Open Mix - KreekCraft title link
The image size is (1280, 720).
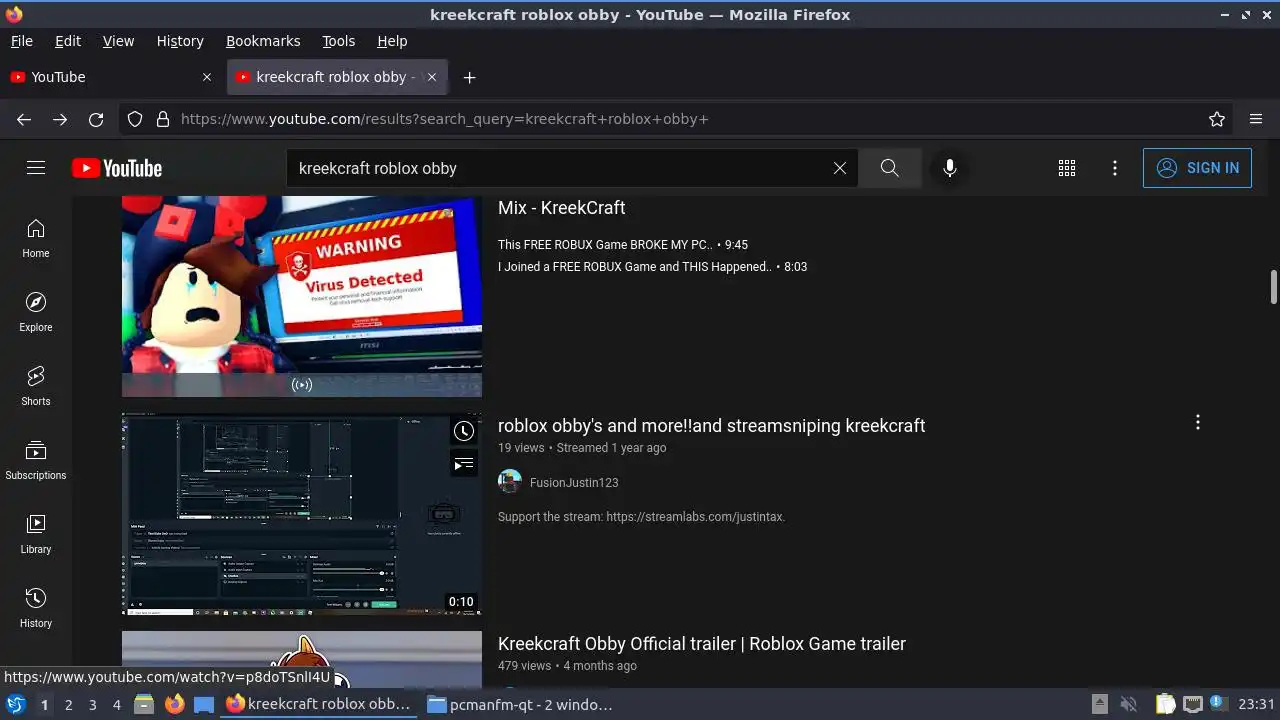[x=562, y=208]
